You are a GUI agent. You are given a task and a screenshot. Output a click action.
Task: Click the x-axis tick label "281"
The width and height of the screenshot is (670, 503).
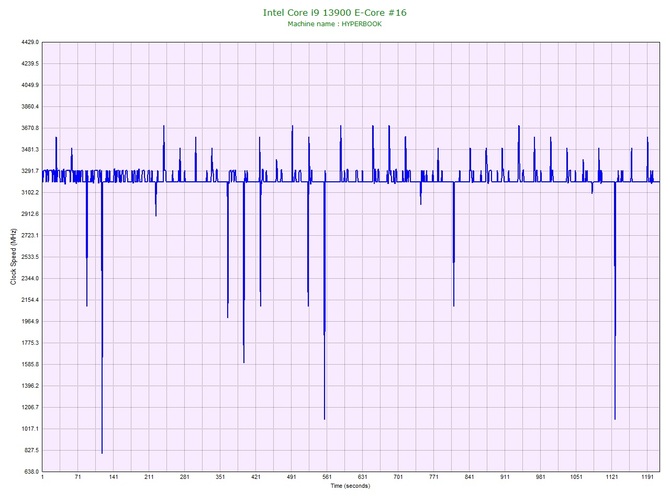185,477
